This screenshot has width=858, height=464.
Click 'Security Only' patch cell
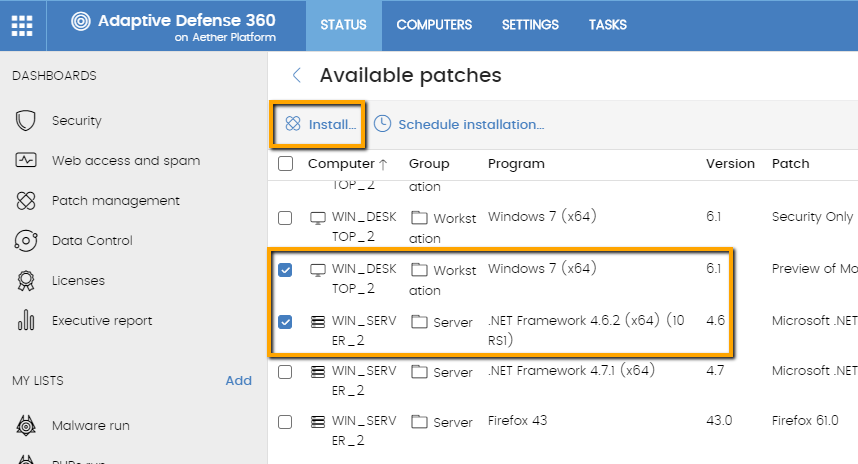point(812,217)
